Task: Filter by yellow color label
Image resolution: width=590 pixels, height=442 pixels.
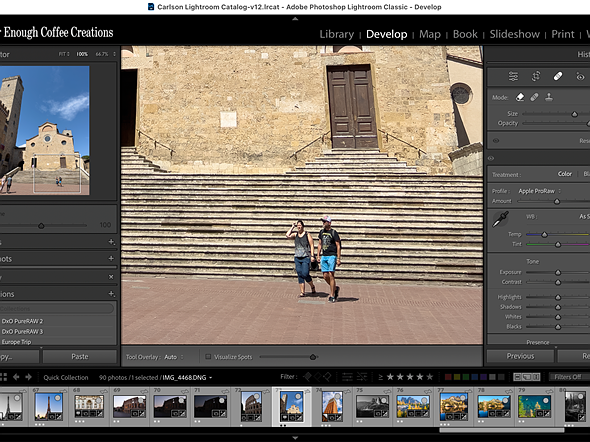Action: tap(457, 377)
